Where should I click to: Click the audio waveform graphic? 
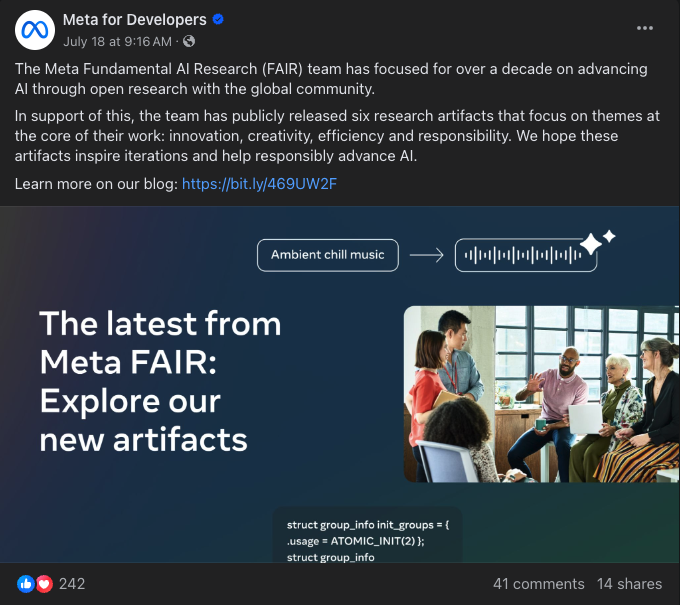[523, 255]
